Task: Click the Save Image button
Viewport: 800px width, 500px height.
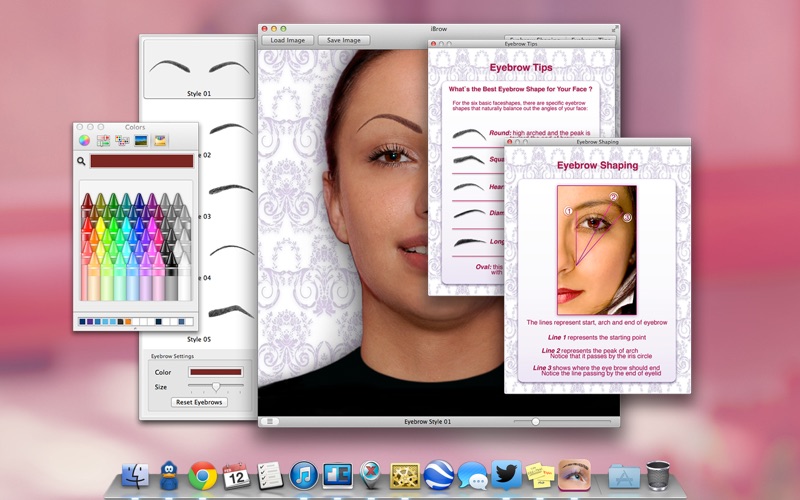Action: pyautogui.click(x=344, y=40)
